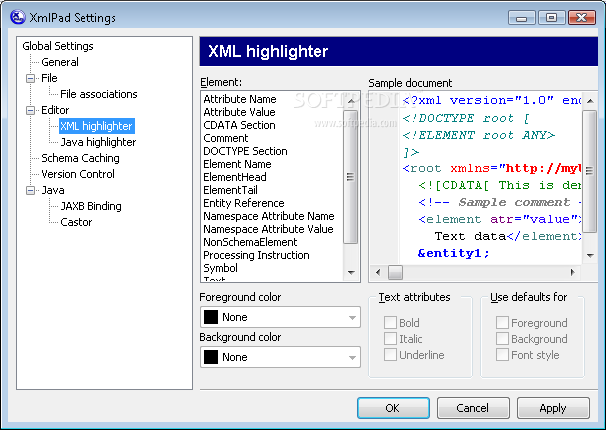Click the DOCTYPE root line in sample
Viewport: 606px width, 430px height.
[466, 118]
